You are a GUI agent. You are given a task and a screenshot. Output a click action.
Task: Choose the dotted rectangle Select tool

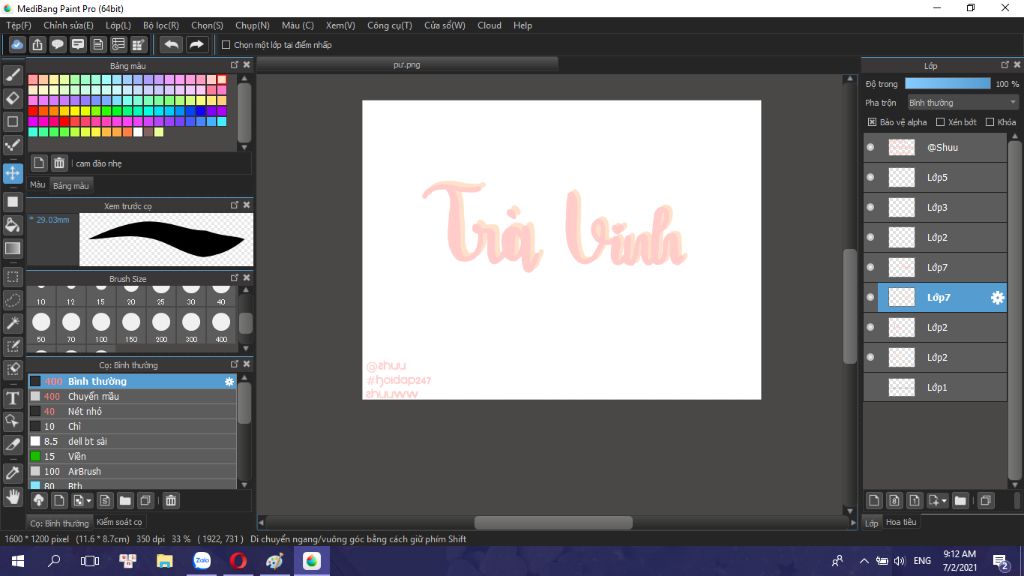pos(13,277)
